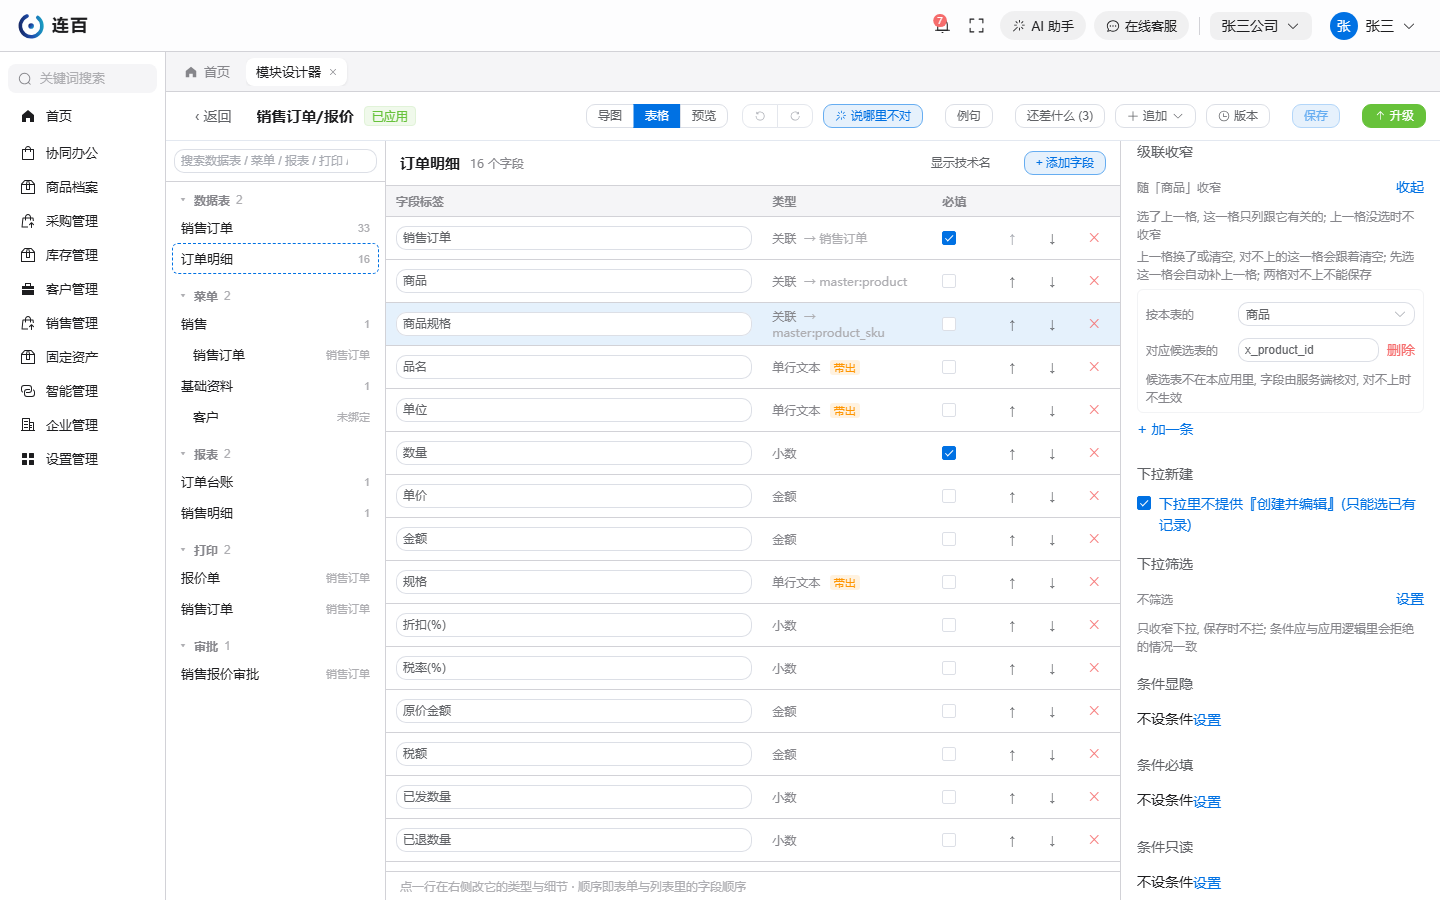Click the green 升级 button
Screen dimensions: 1440x900
pyautogui.click(x=1394, y=116)
